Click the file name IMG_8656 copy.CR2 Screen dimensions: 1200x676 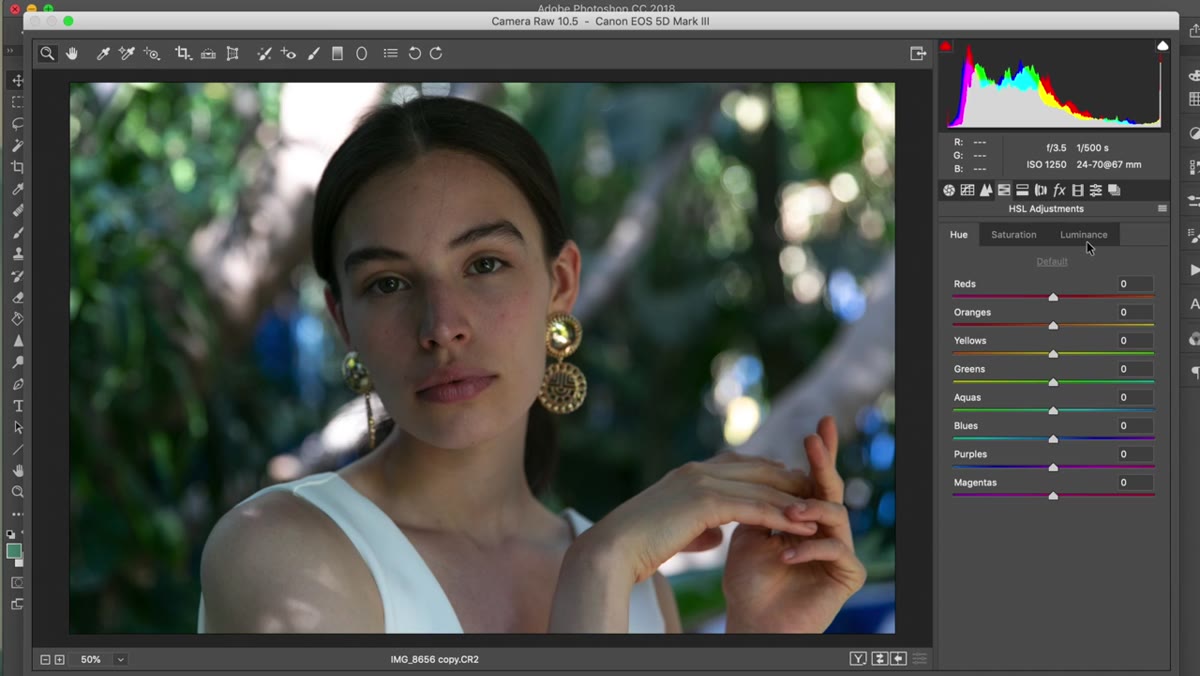(435, 660)
